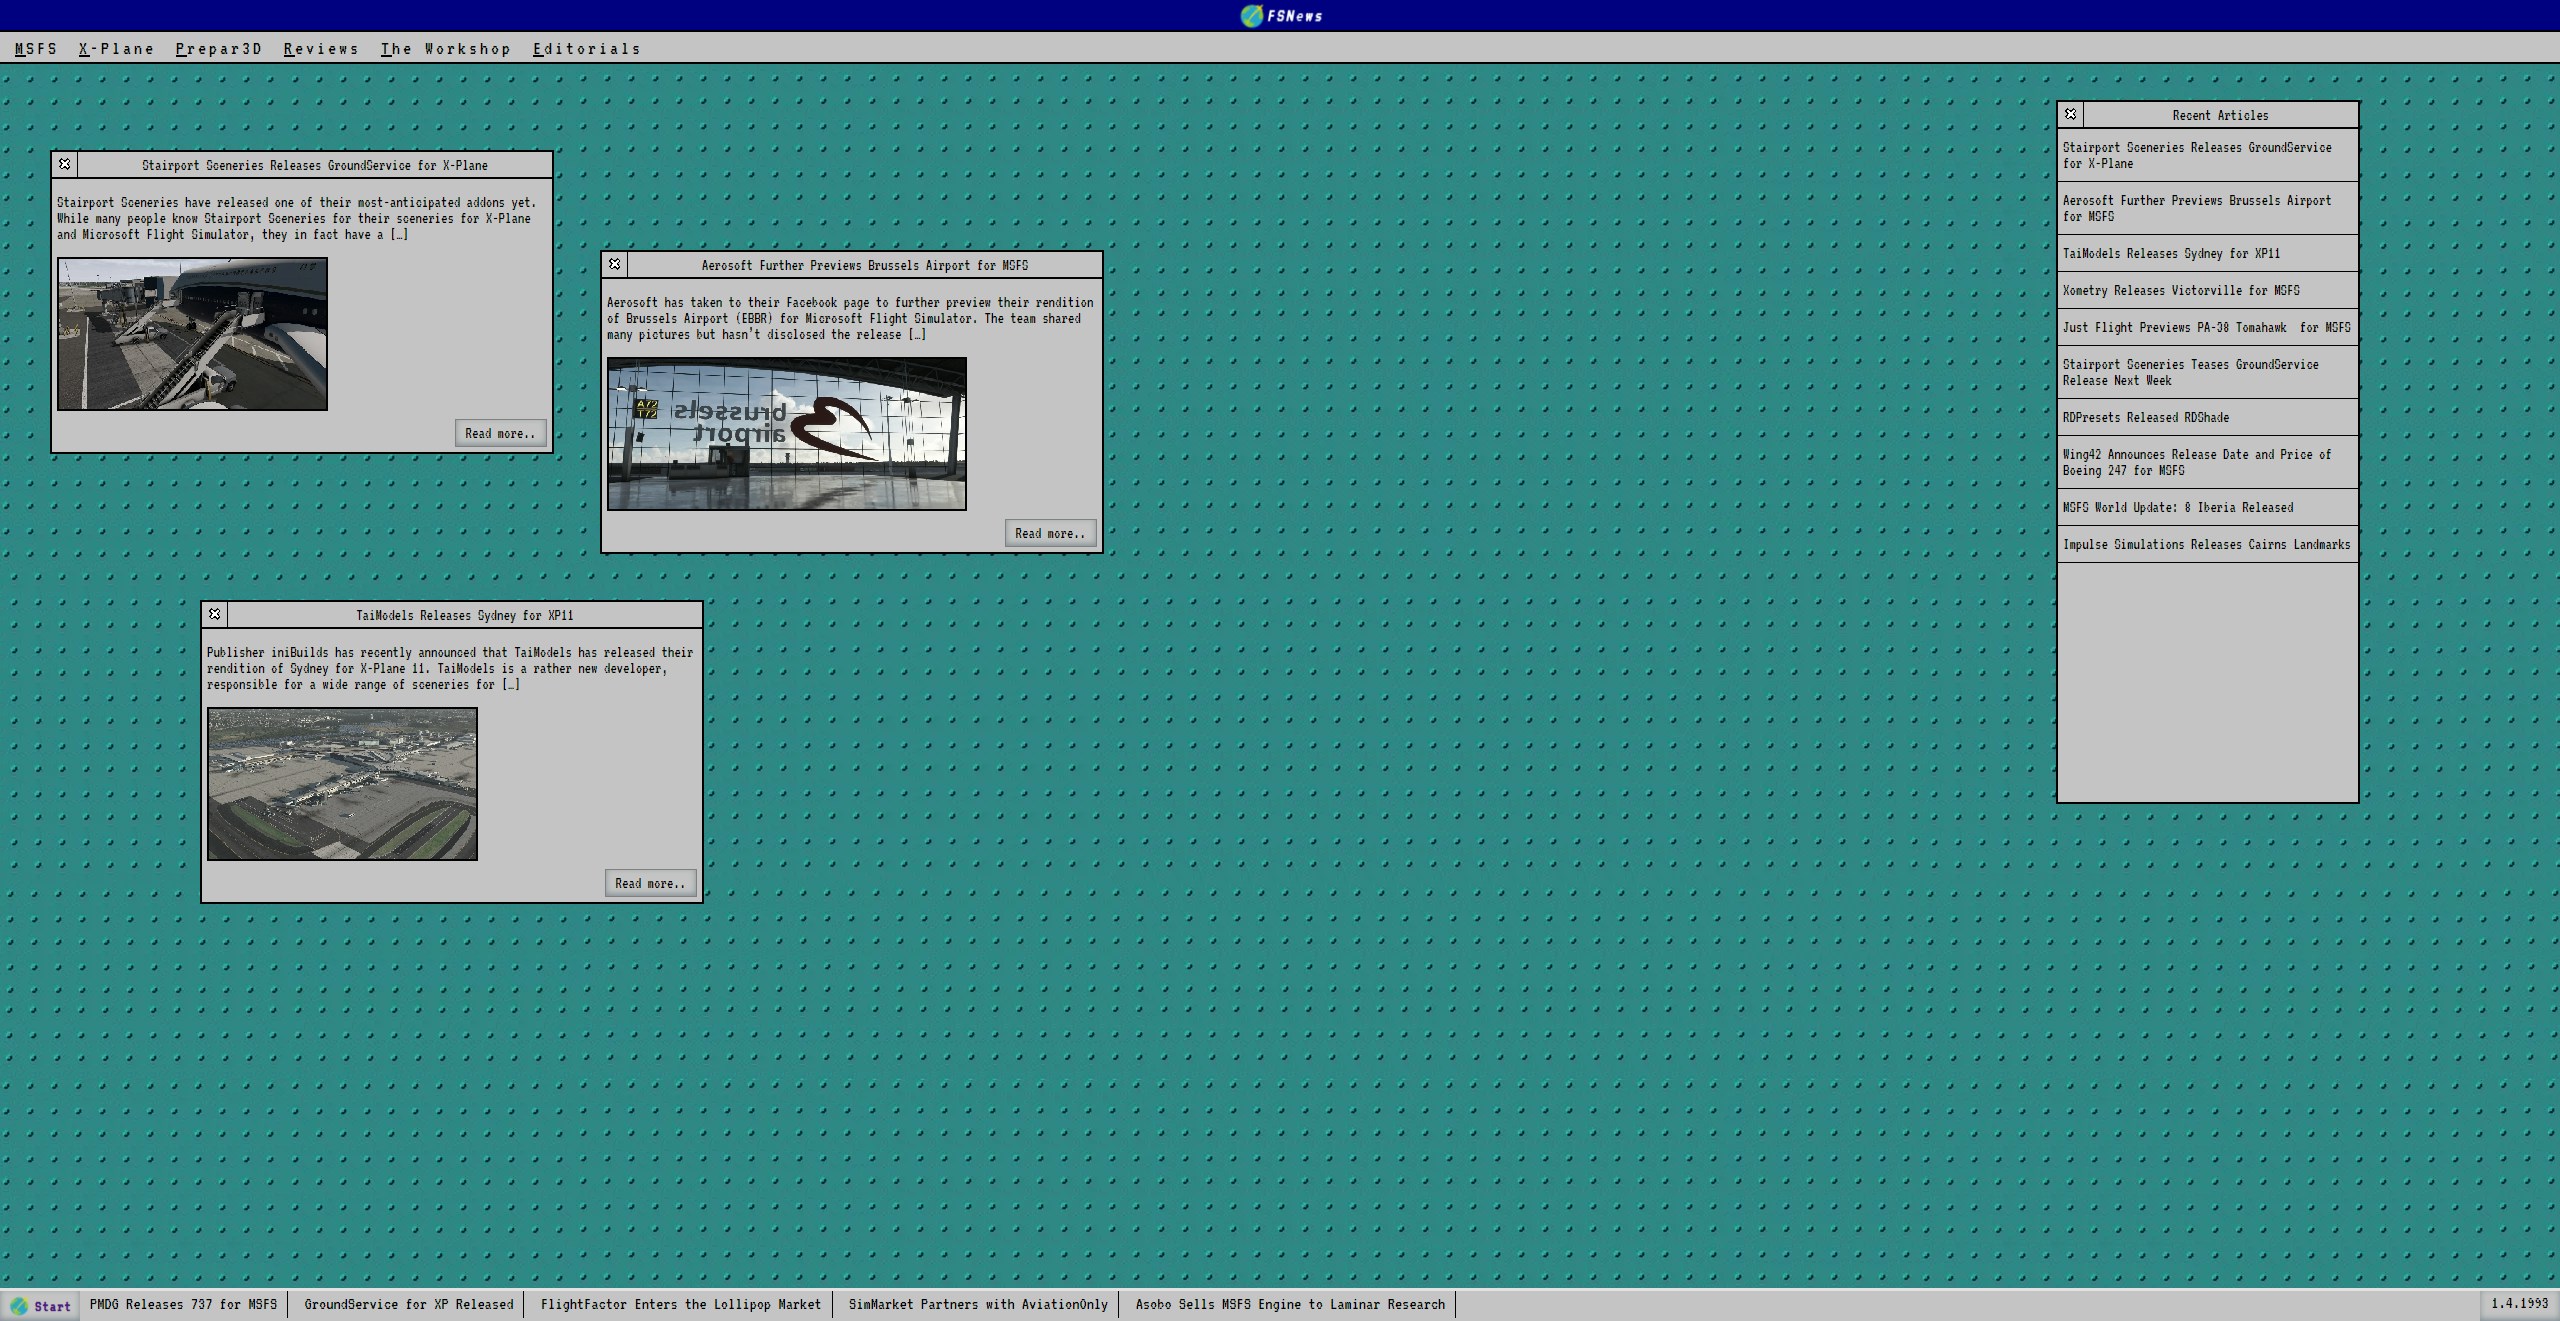Select PMDG Releases 737 for MSFS taskbar item

pos(183,1304)
